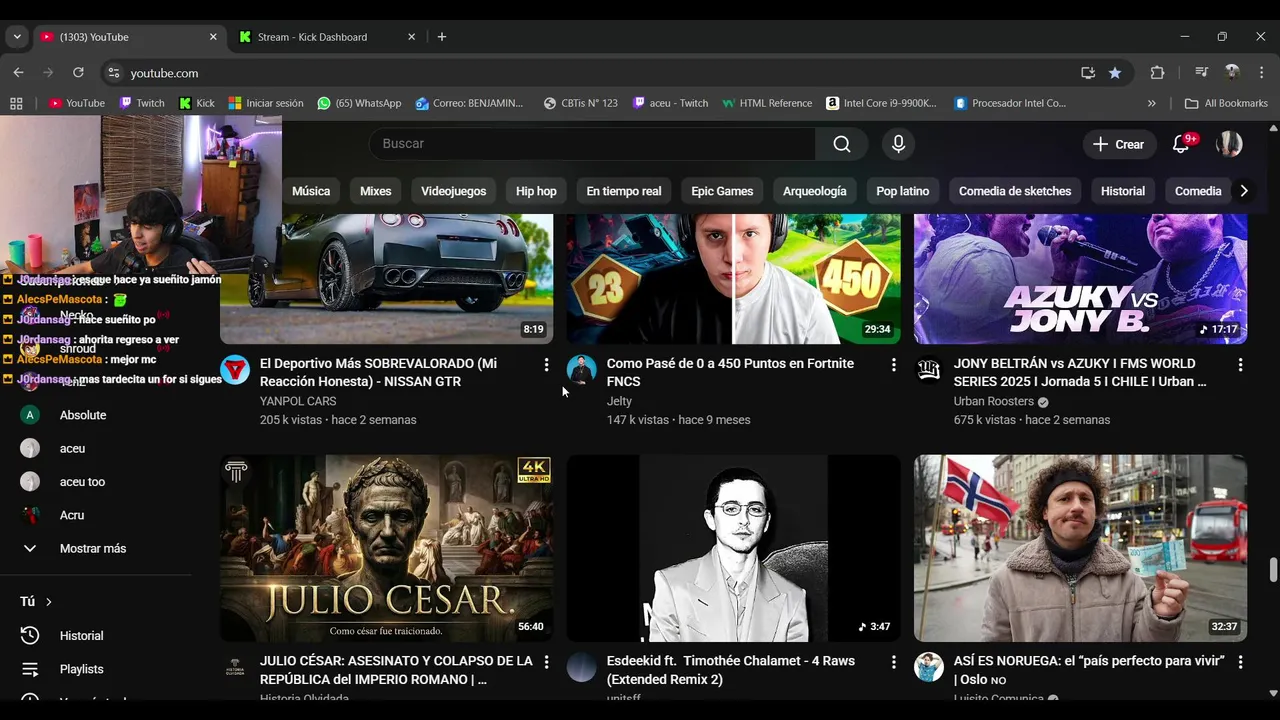The width and height of the screenshot is (1280, 720).
Task: Open the Julio César video thumbnail
Action: tap(386, 548)
